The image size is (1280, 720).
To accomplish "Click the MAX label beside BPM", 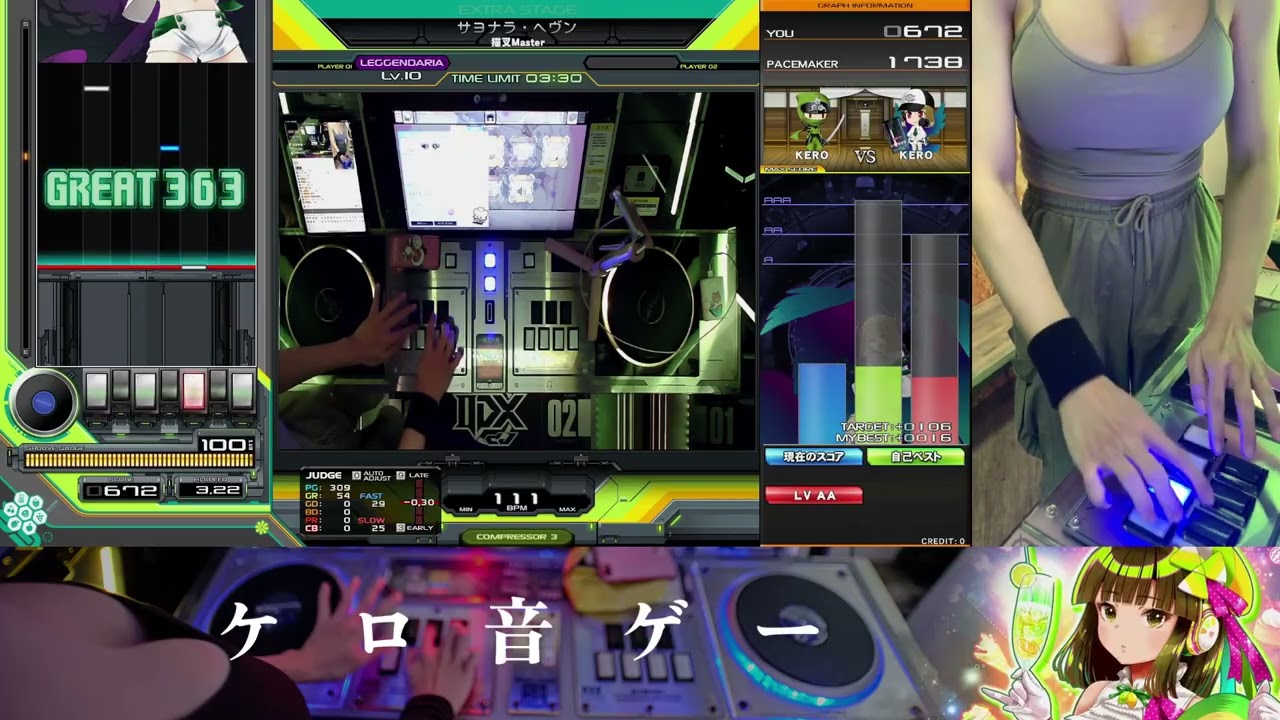I will pyautogui.click(x=567, y=509).
